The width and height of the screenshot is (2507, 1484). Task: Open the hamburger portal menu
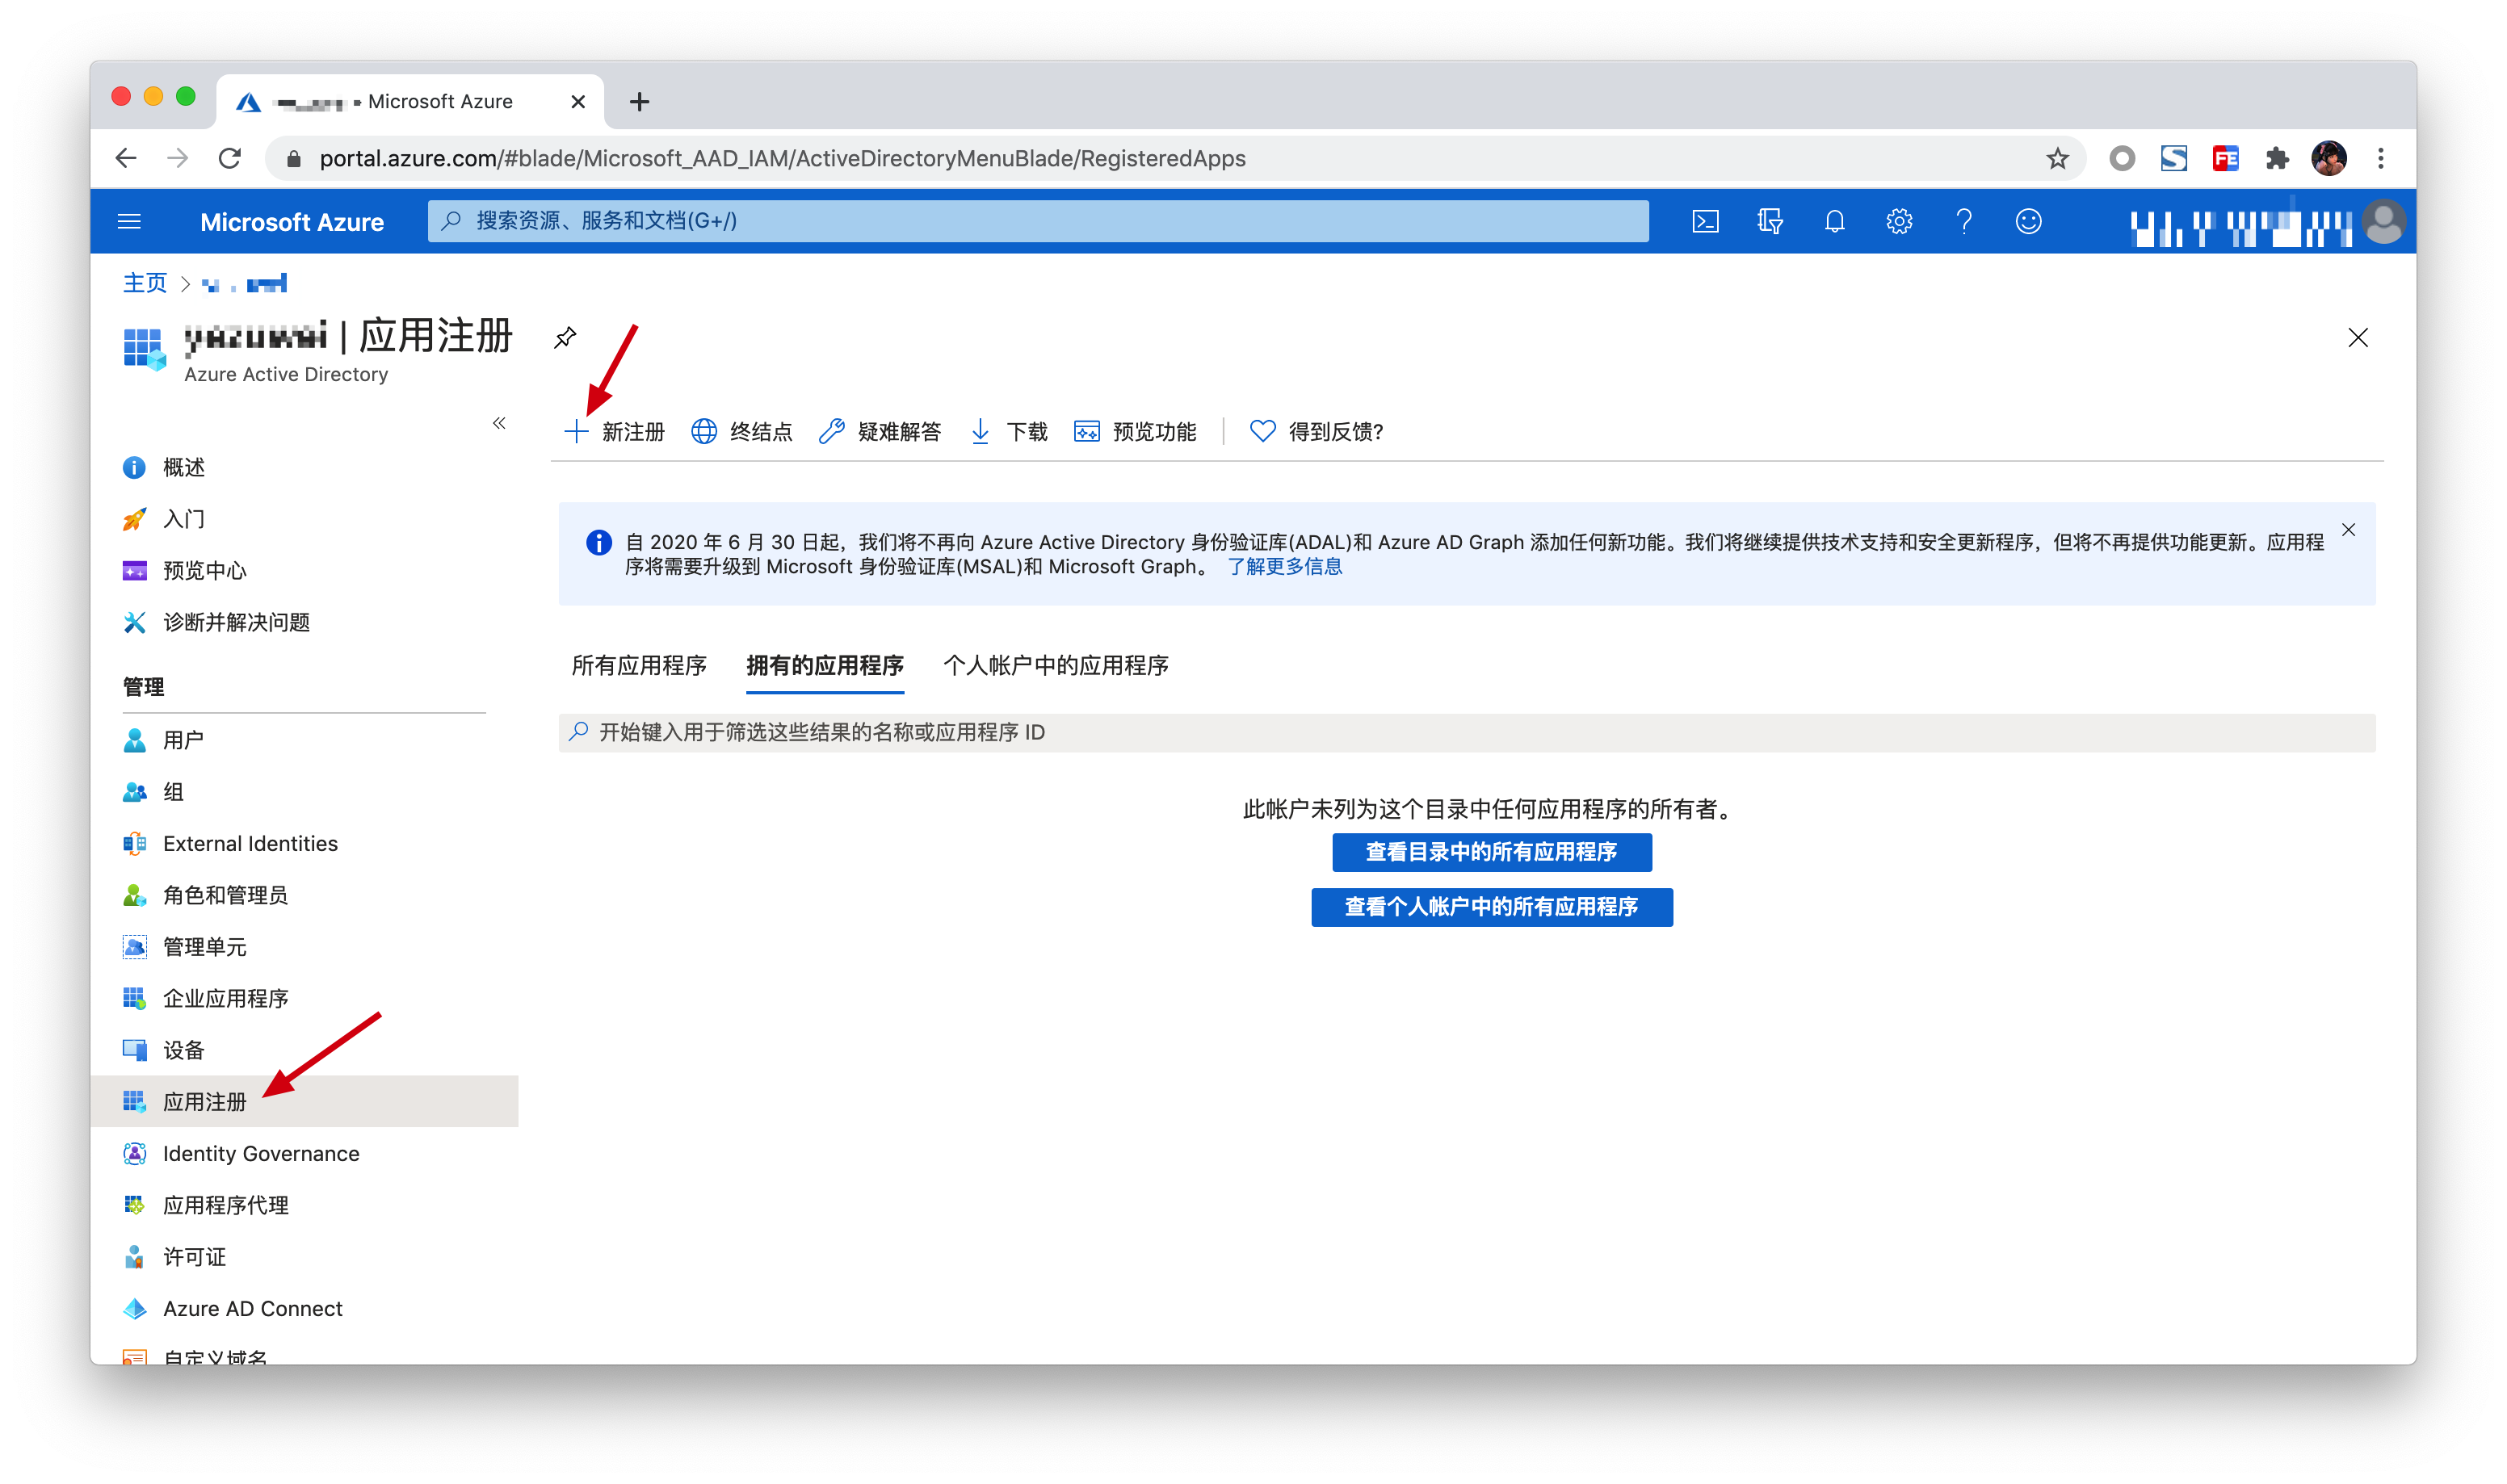point(129,221)
